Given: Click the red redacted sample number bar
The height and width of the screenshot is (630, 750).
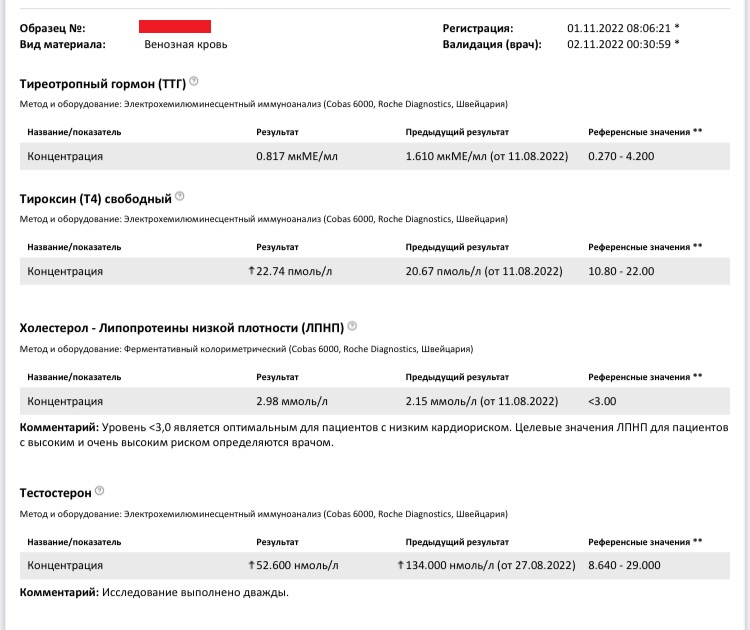Looking at the screenshot, I should pos(174,27).
